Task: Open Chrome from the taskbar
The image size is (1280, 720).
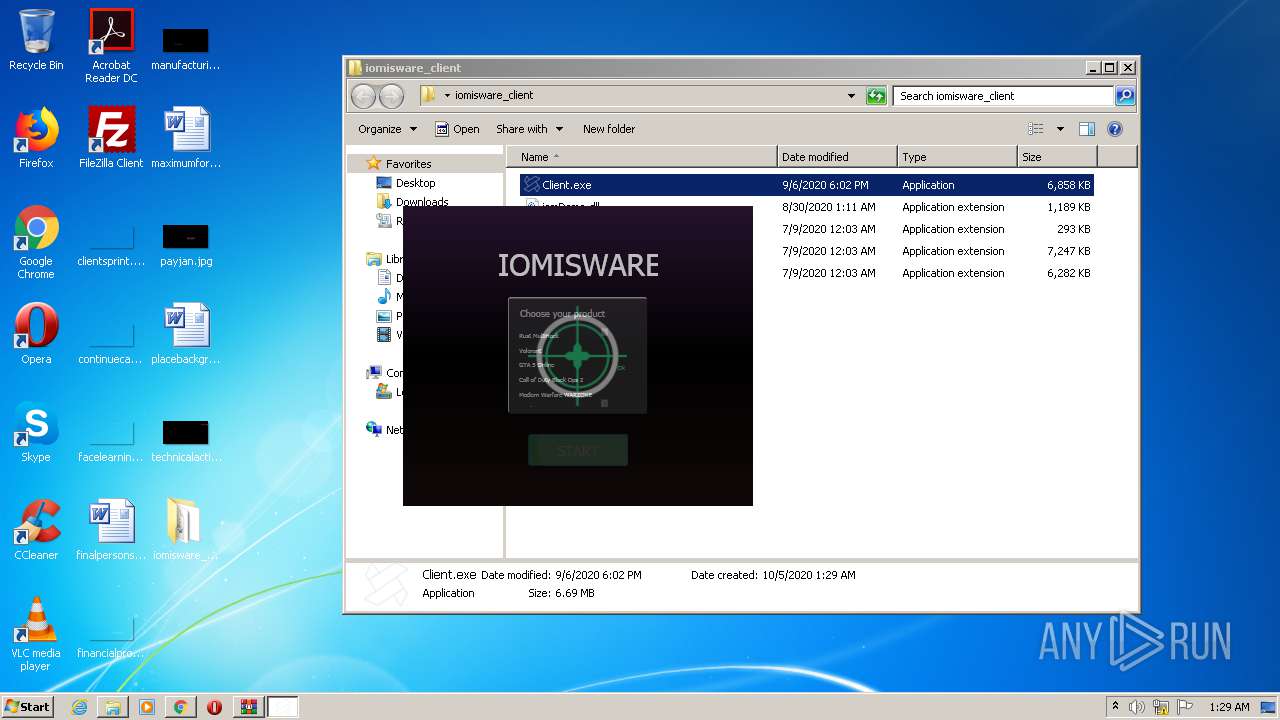Action: 180,707
